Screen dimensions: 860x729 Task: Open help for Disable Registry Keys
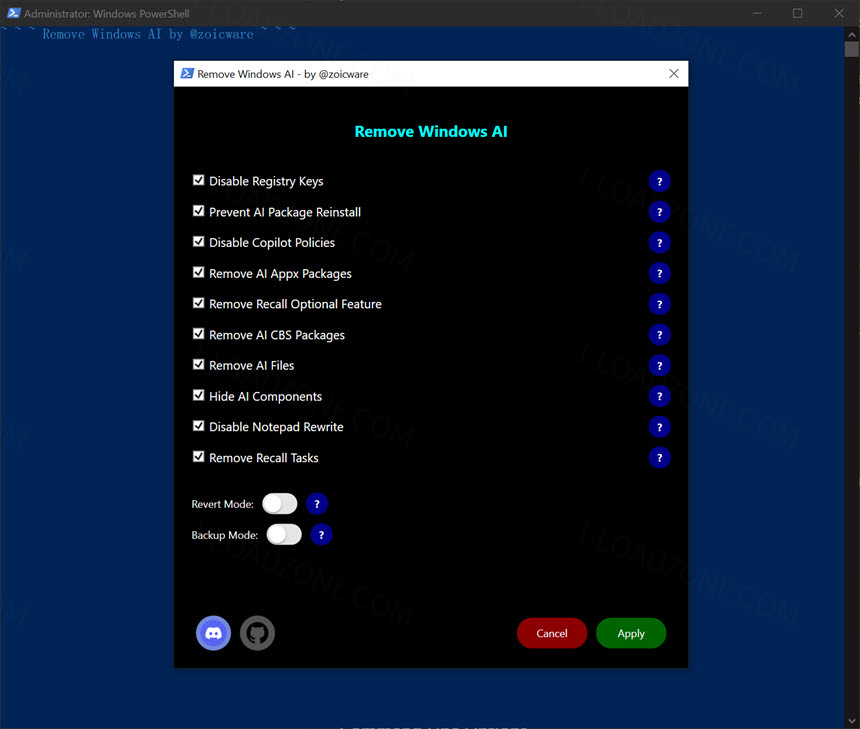pos(659,182)
